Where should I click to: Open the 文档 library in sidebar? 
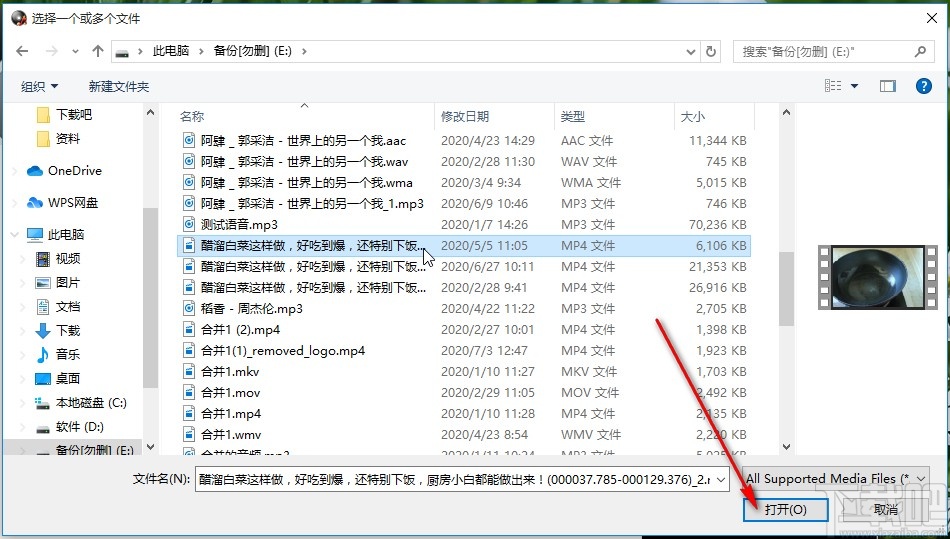coord(58,306)
